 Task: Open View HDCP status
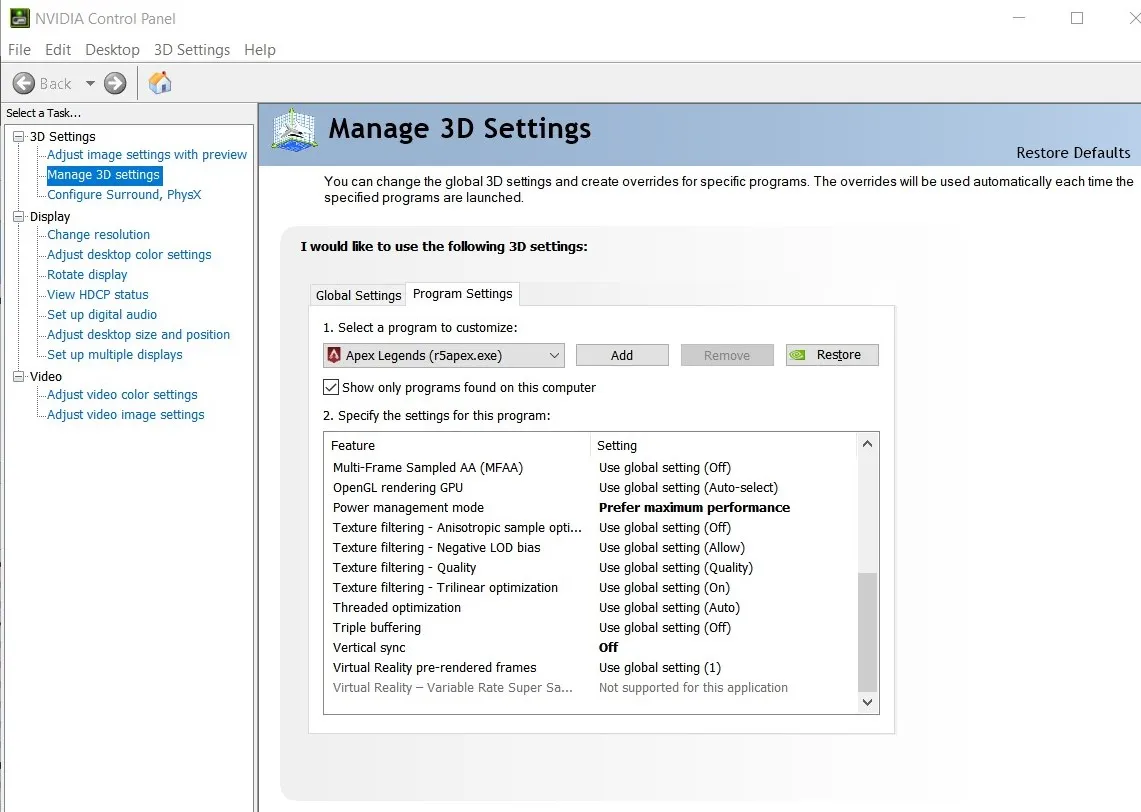click(x=98, y=295)
